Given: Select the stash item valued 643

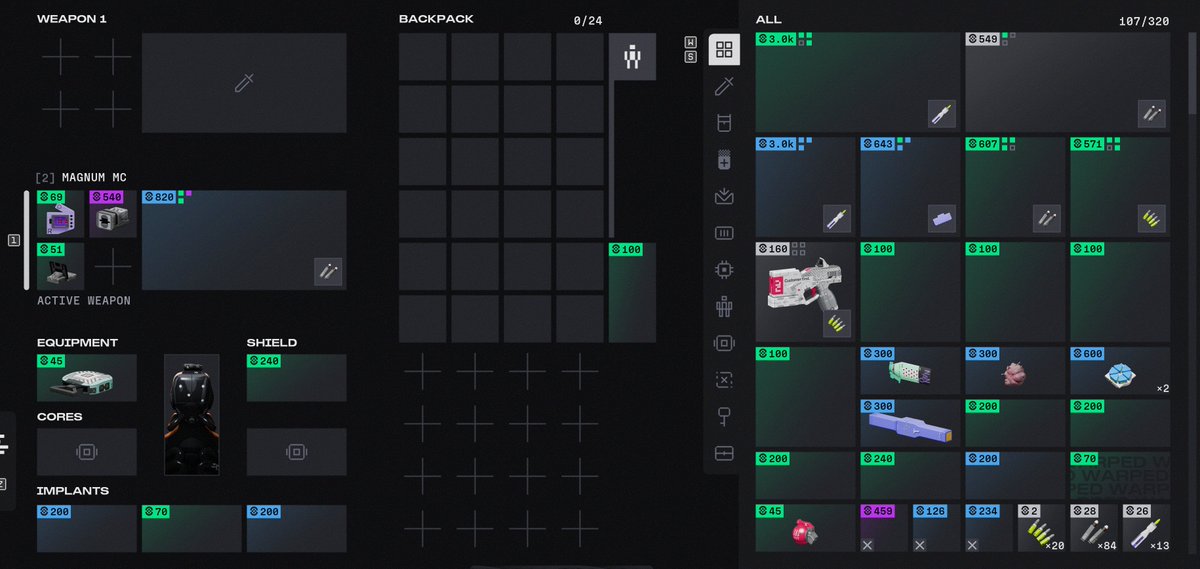Looking at the screenshot, I should (x=910, y=186).
